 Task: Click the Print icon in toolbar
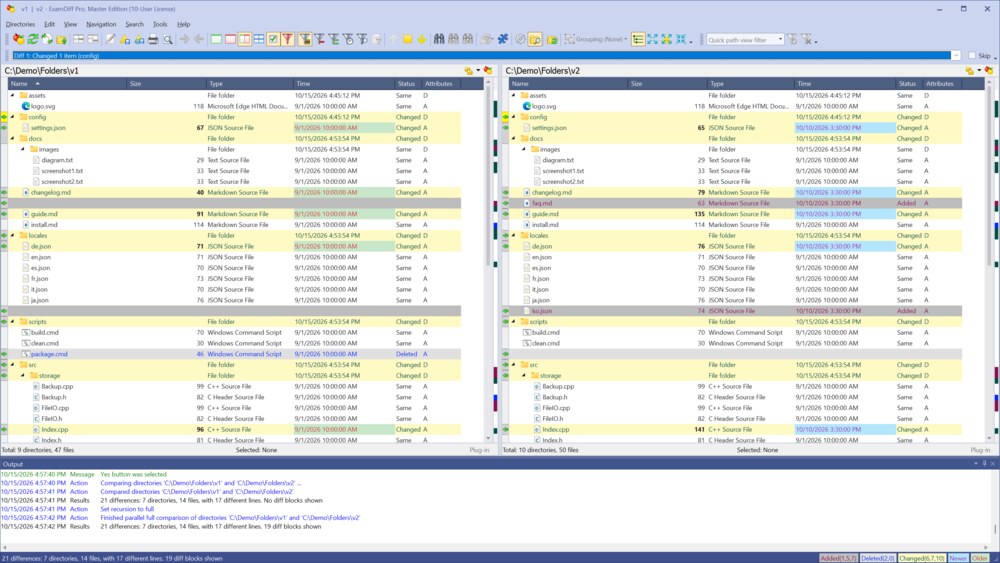[153, 40]
